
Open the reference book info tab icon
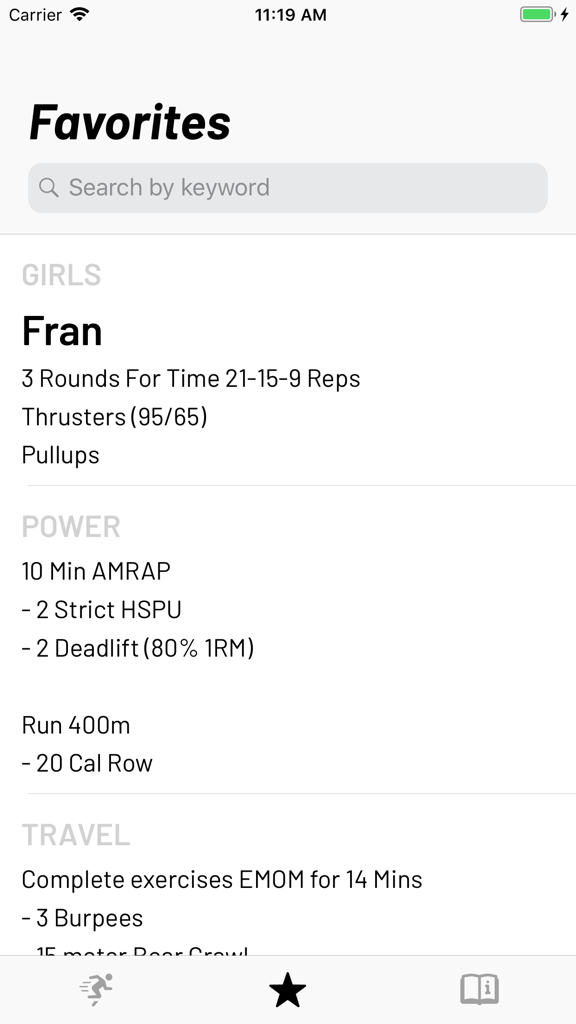tap(479, 990)
